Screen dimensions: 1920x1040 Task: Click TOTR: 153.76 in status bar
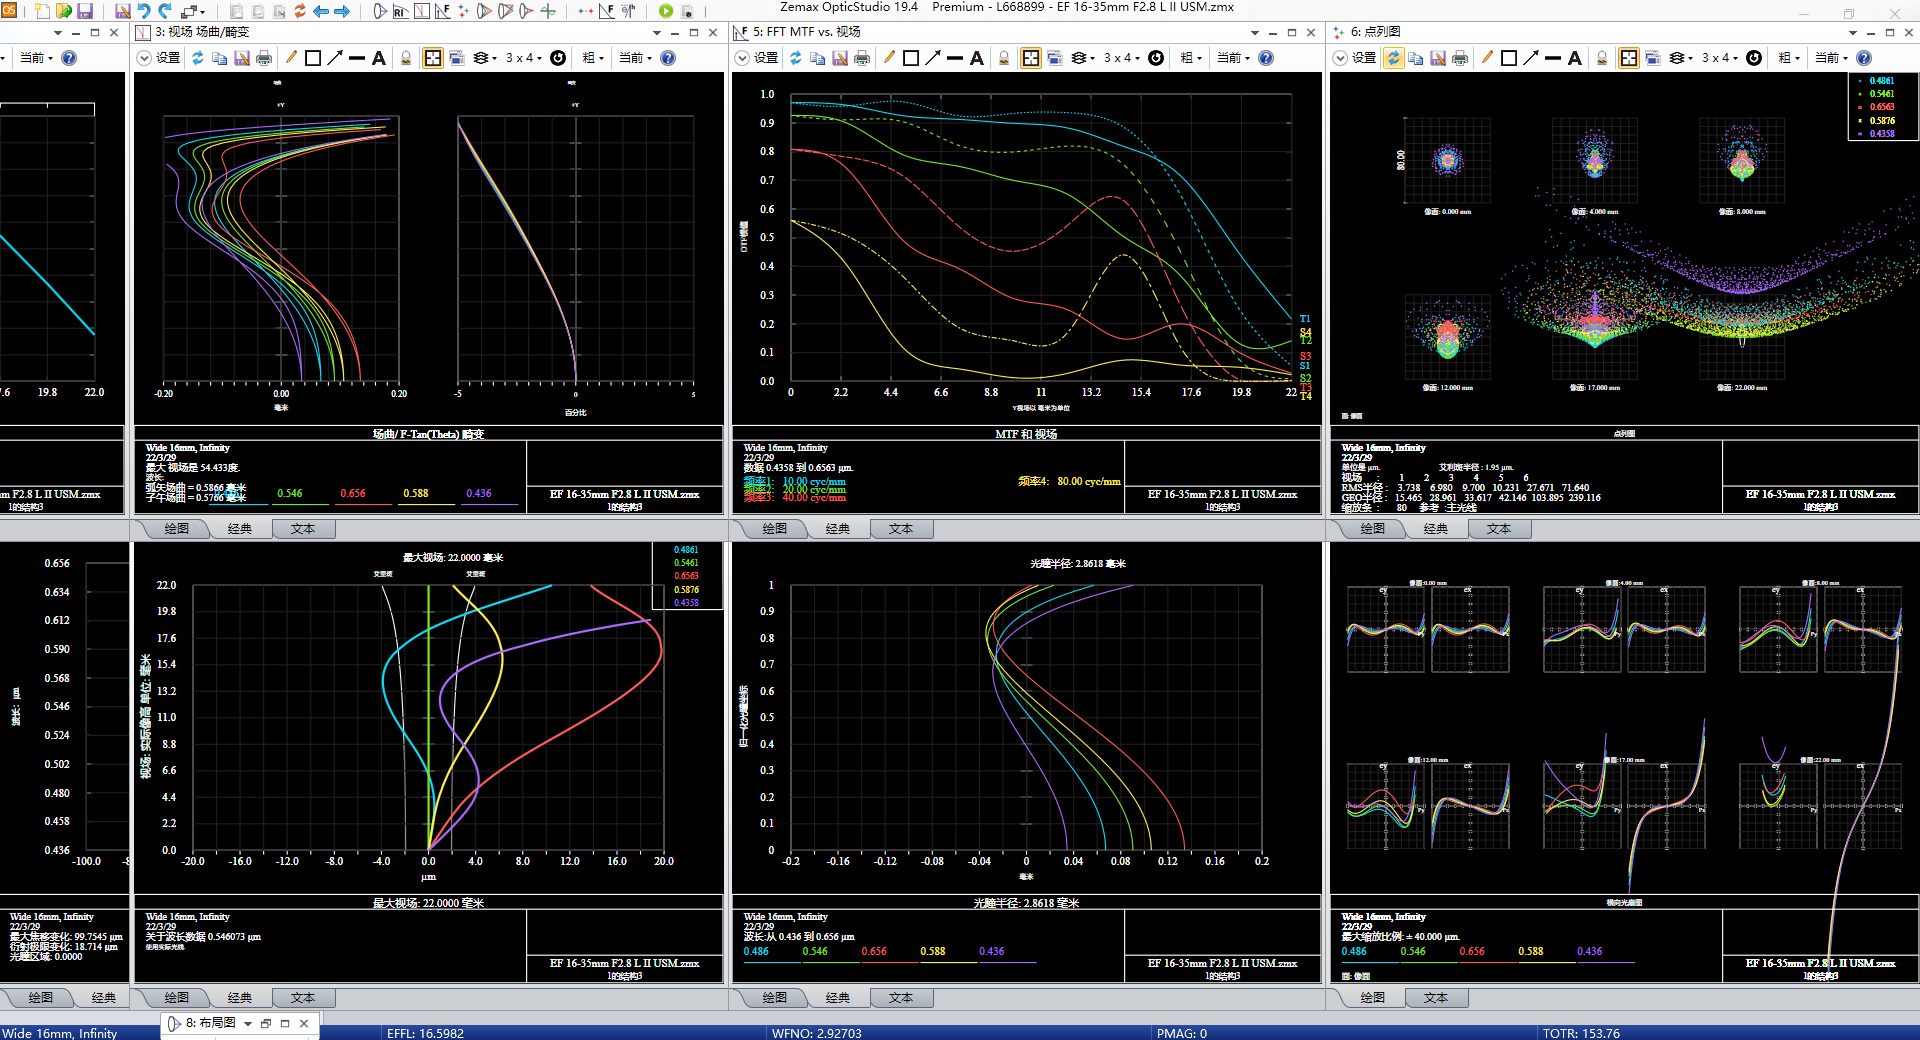click(1581, 1033)
